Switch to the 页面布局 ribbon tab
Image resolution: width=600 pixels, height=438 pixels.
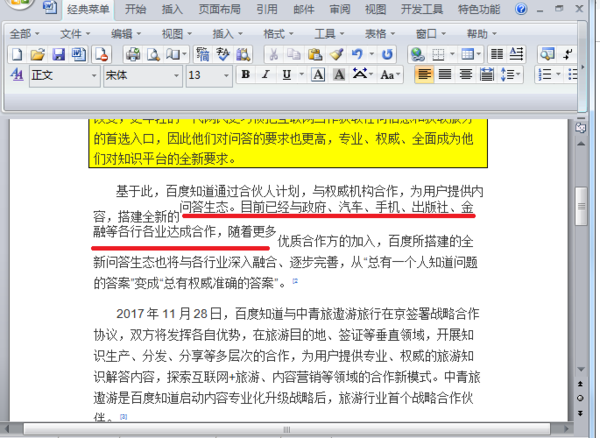tap(220, 9)
